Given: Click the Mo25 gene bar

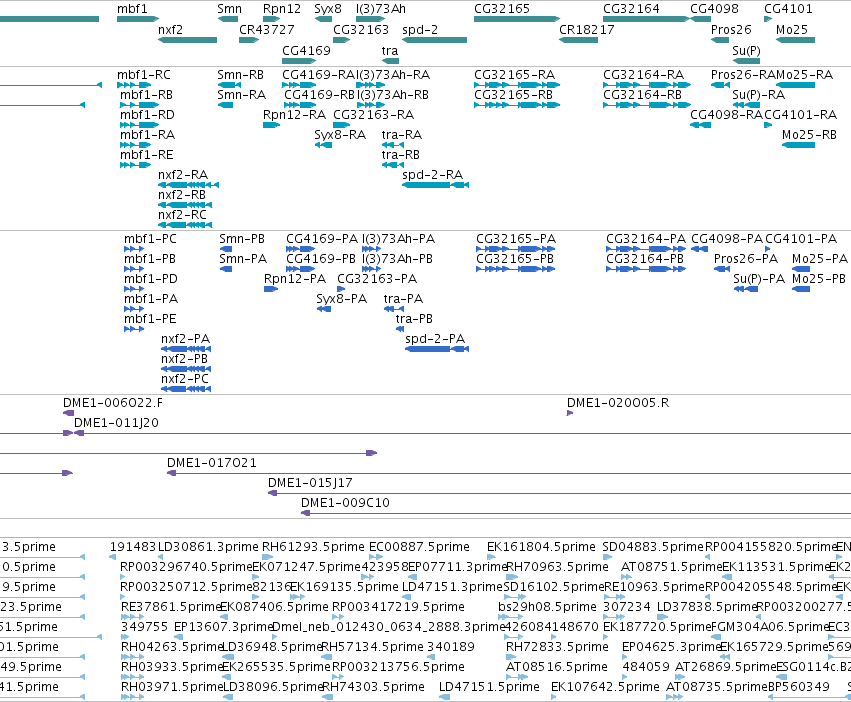Looking at the screenshot, I should pos(795,40).
